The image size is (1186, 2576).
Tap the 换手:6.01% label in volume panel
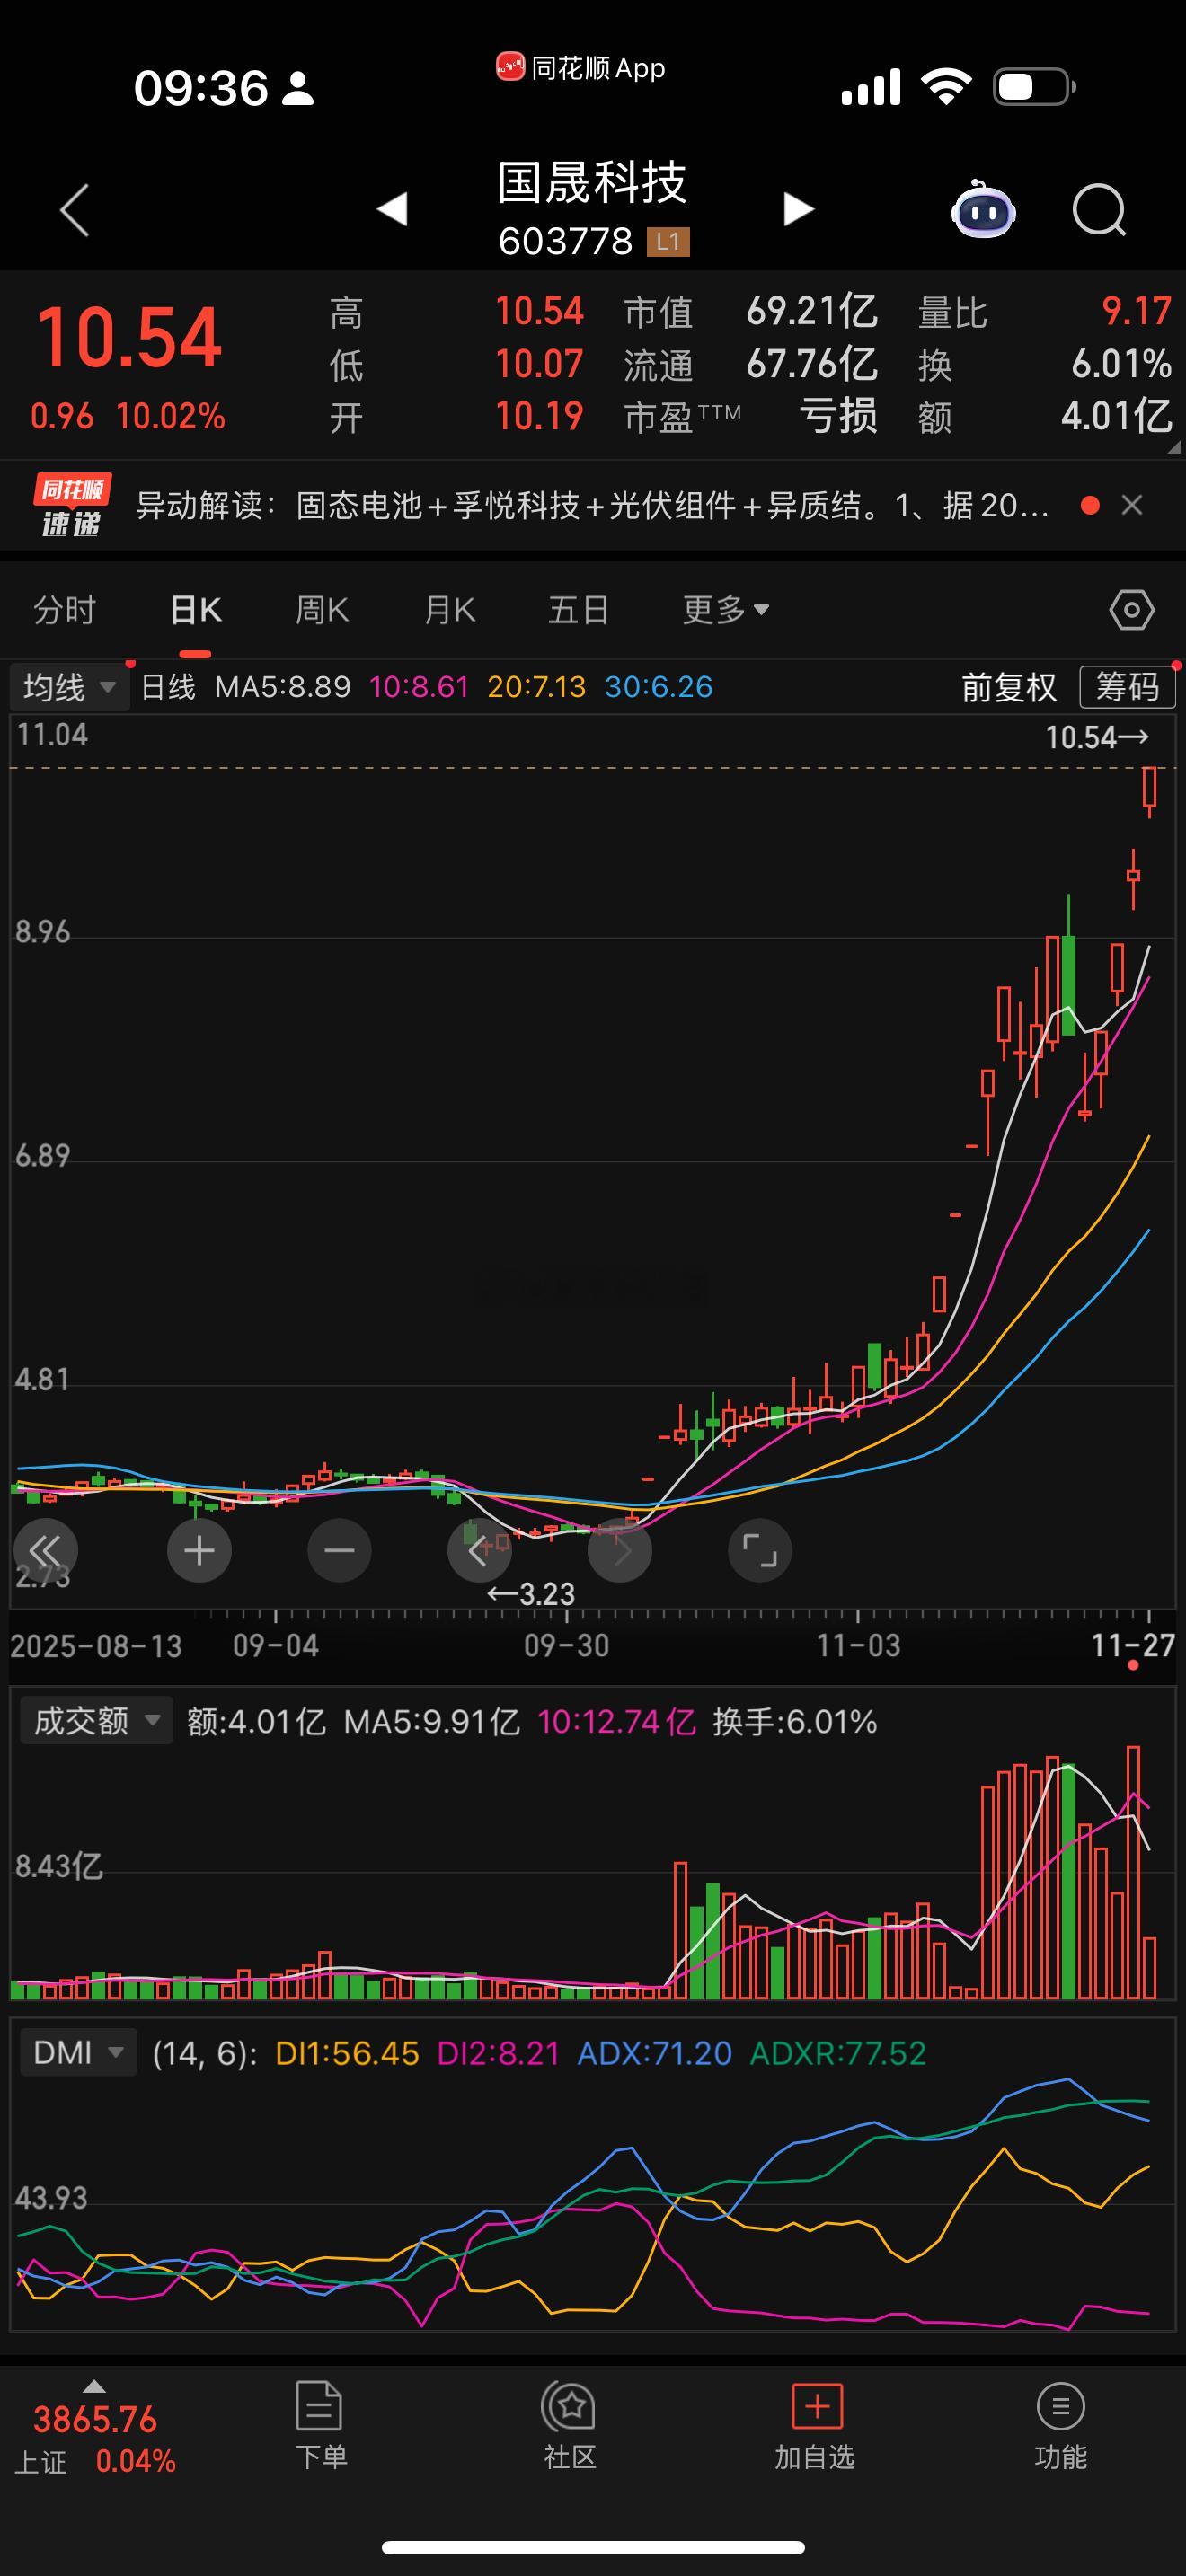coord(795,1721)
